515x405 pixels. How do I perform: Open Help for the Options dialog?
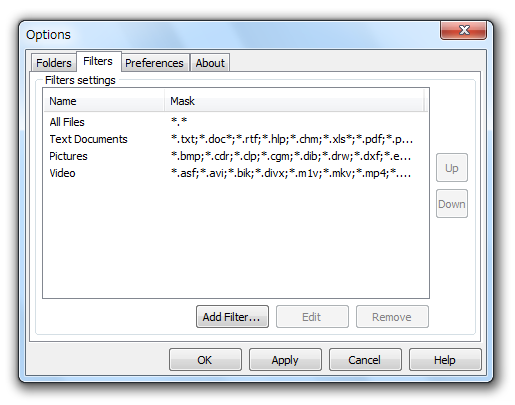coord(445,360)
